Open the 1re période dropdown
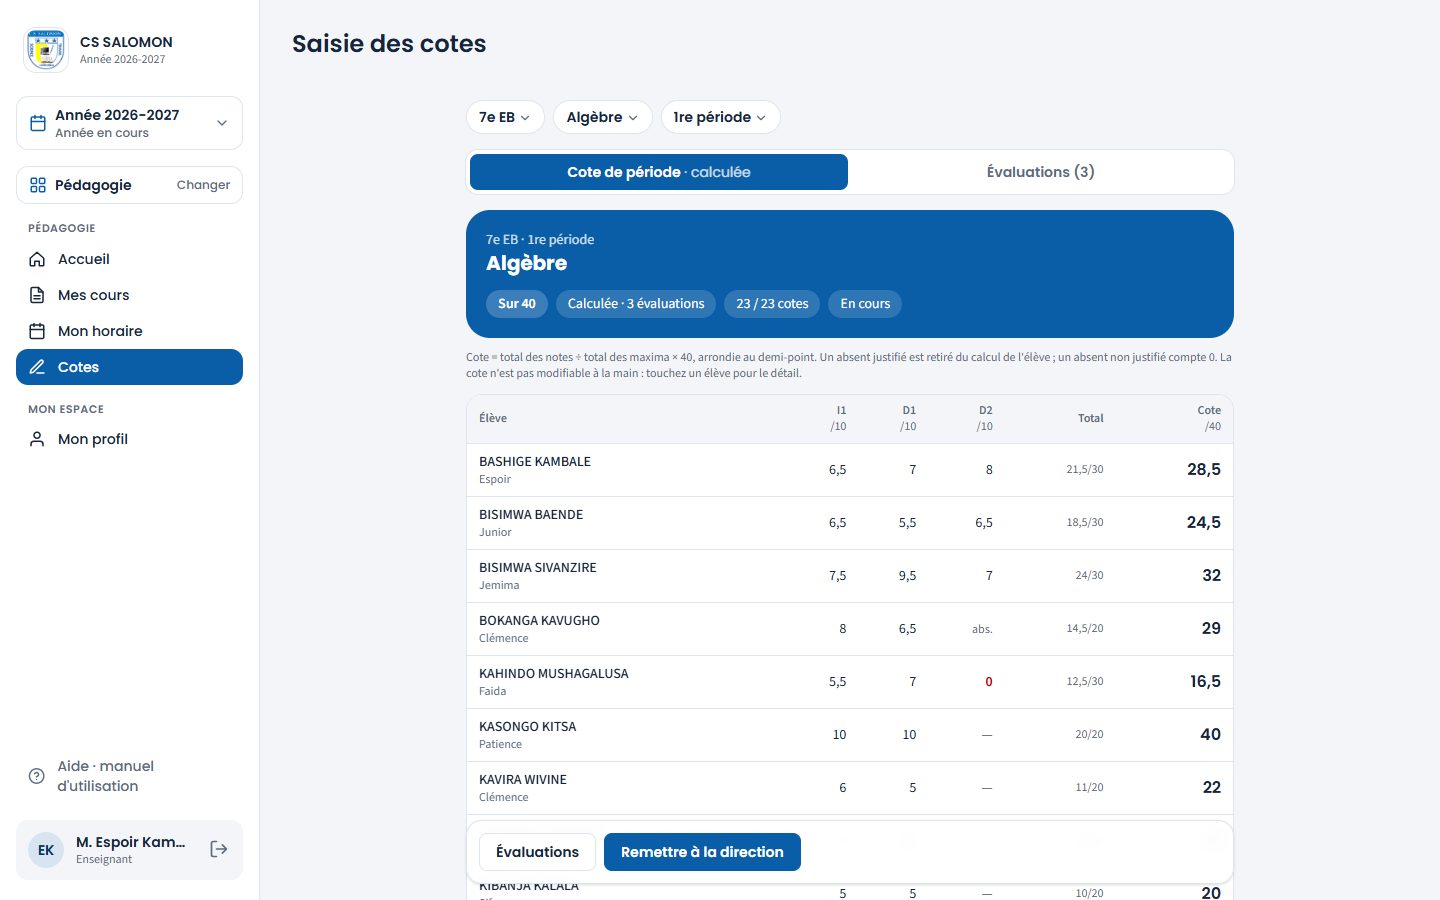The image size is (1440, 900). [720, 117]
